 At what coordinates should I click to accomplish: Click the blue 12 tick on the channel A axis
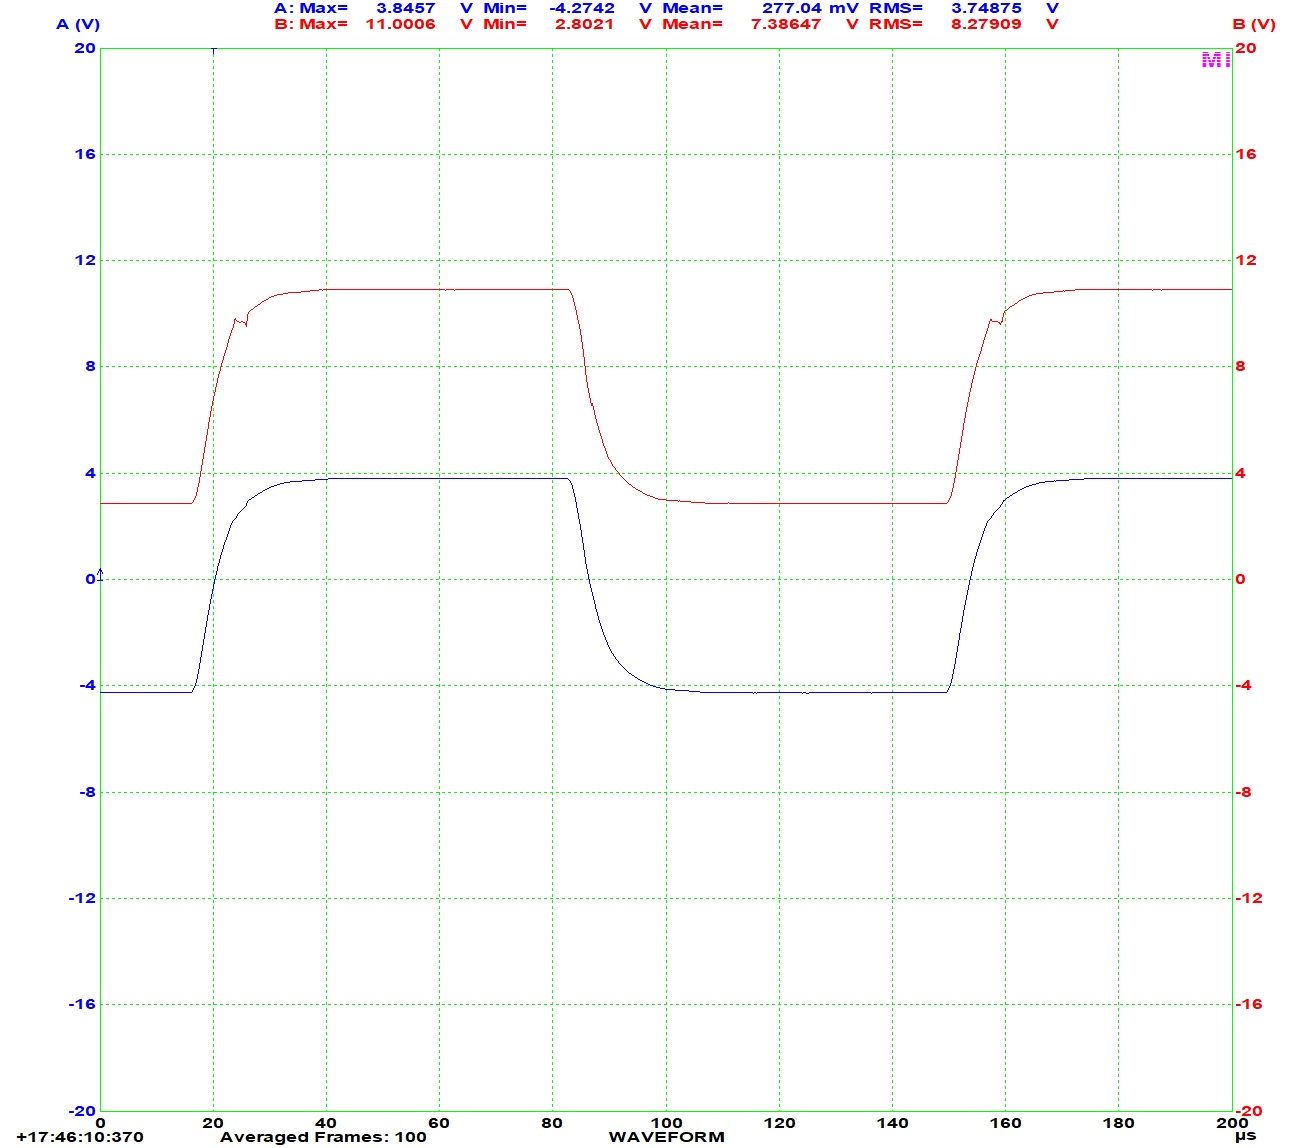85,260
